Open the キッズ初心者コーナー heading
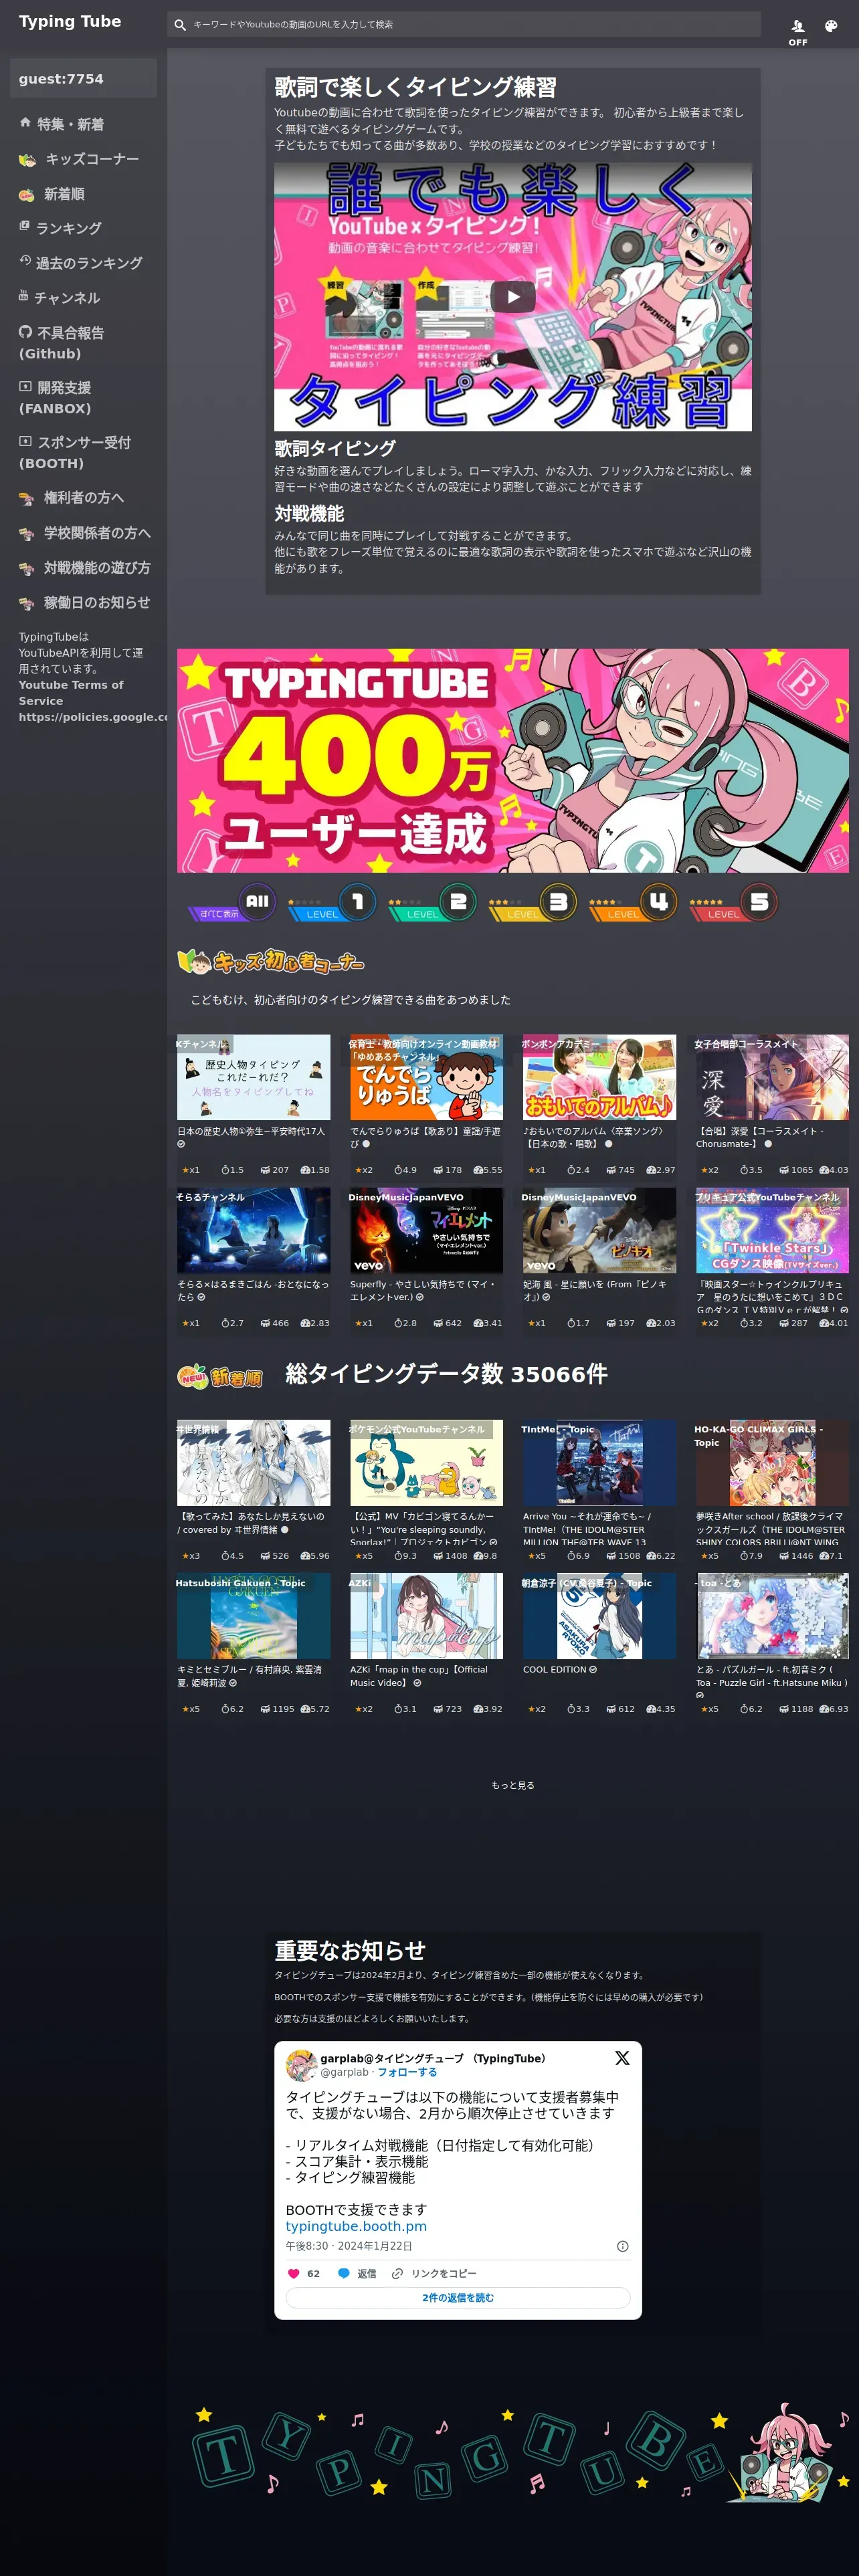The image size is (859, 2576). tap(271, 962)
